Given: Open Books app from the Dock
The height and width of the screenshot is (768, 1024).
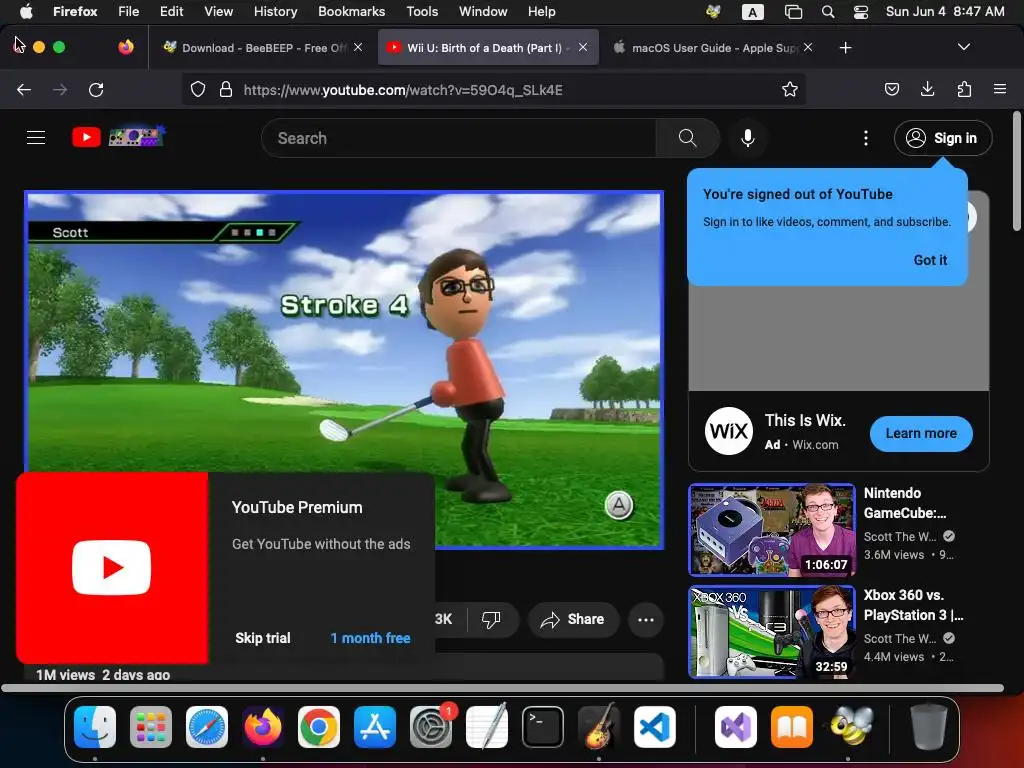Looking at the screenshot, I should tap(792, 727).
